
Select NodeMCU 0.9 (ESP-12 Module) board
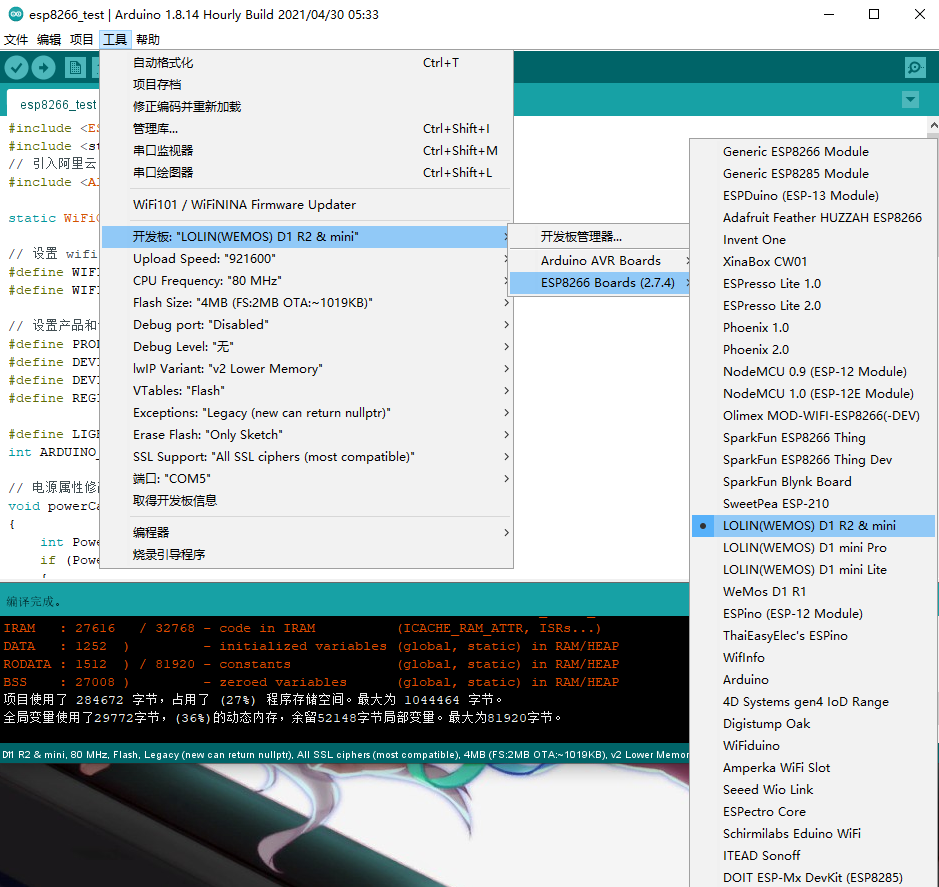[813, 371]
